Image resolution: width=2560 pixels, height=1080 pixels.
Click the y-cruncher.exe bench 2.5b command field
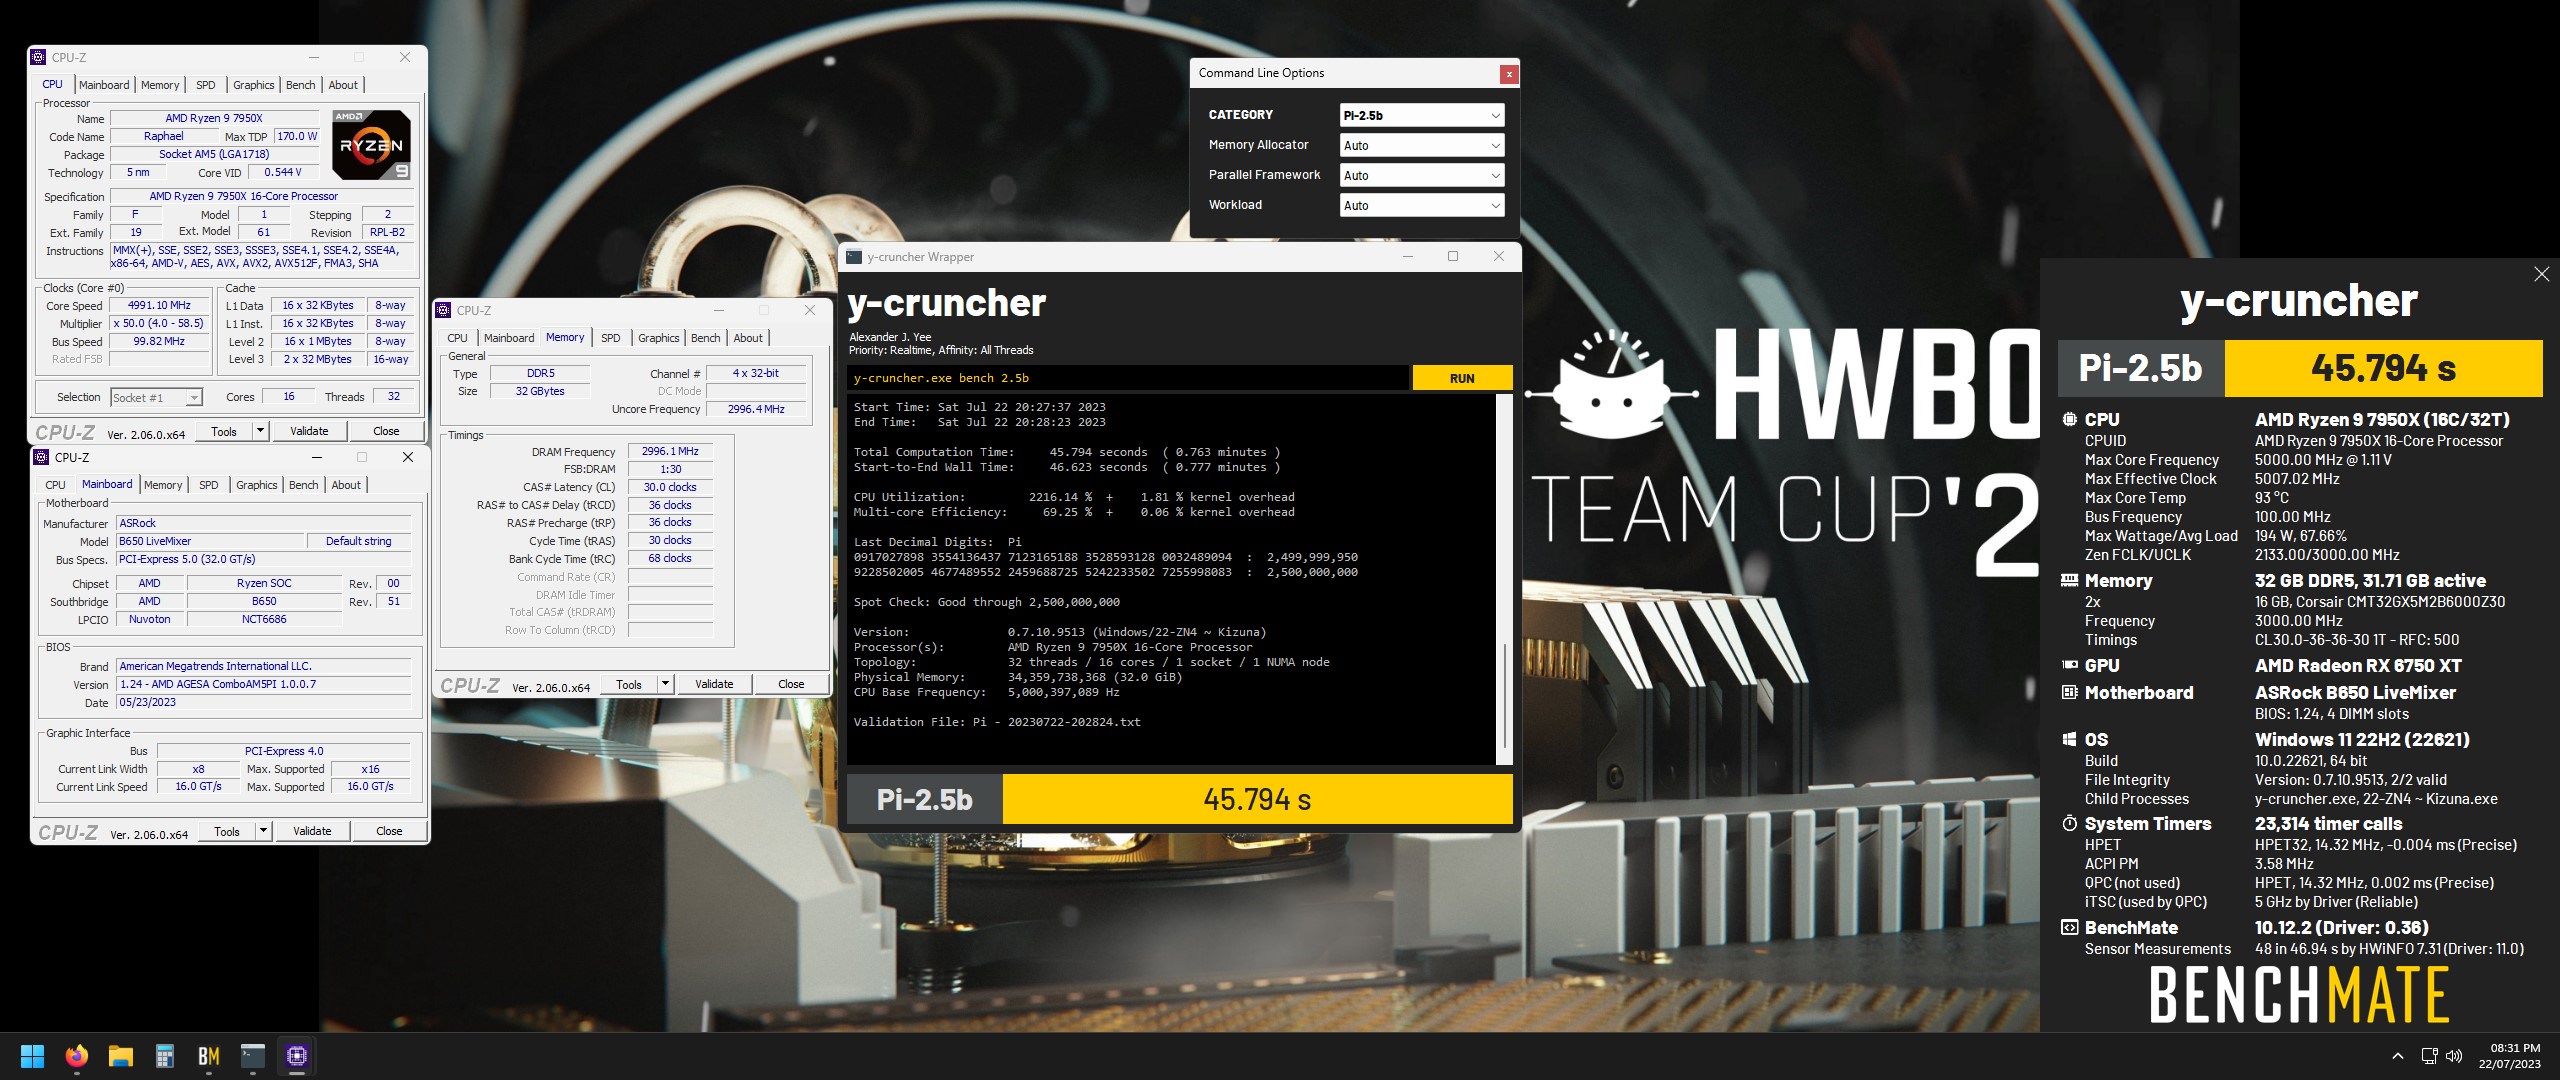(1128, 378)
